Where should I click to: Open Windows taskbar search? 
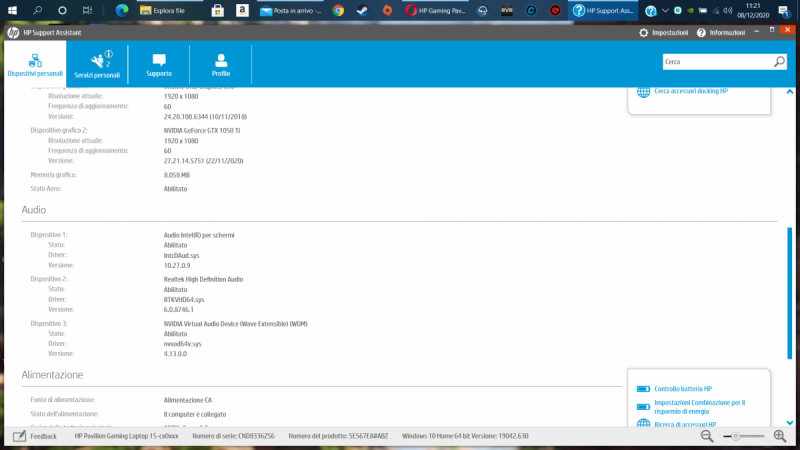pos(37,10)
